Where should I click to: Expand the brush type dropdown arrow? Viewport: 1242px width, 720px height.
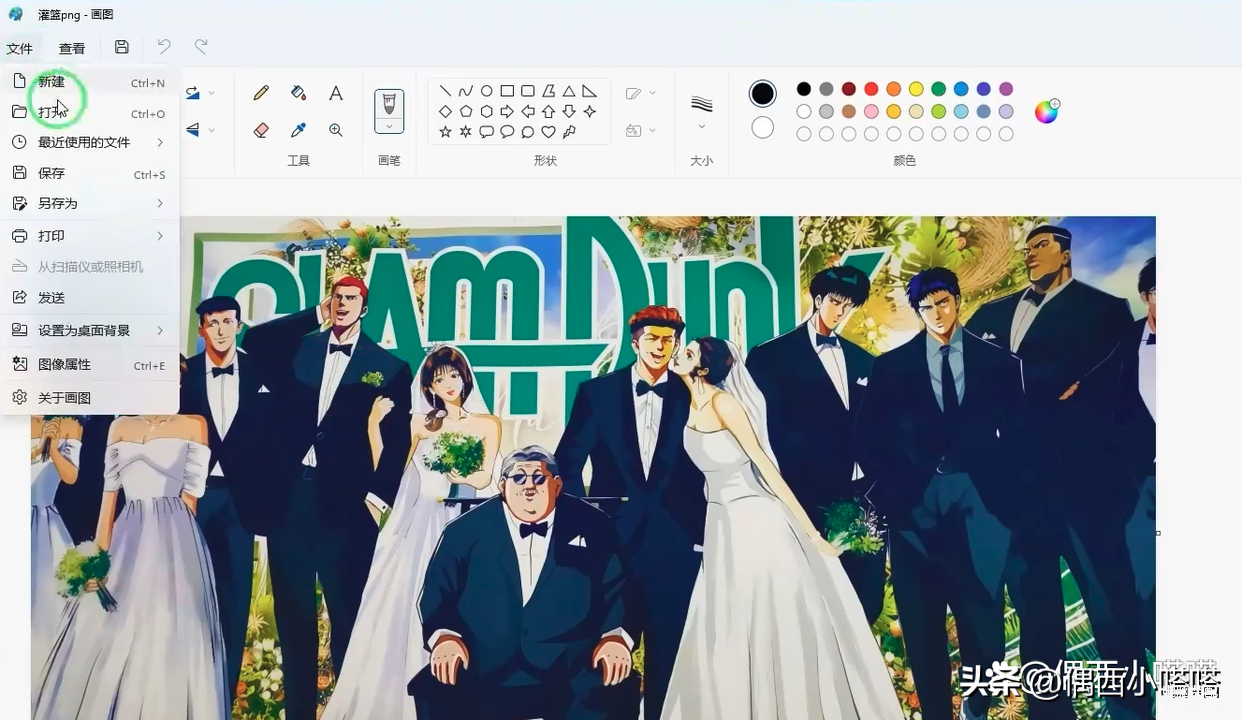pos(389,126)
